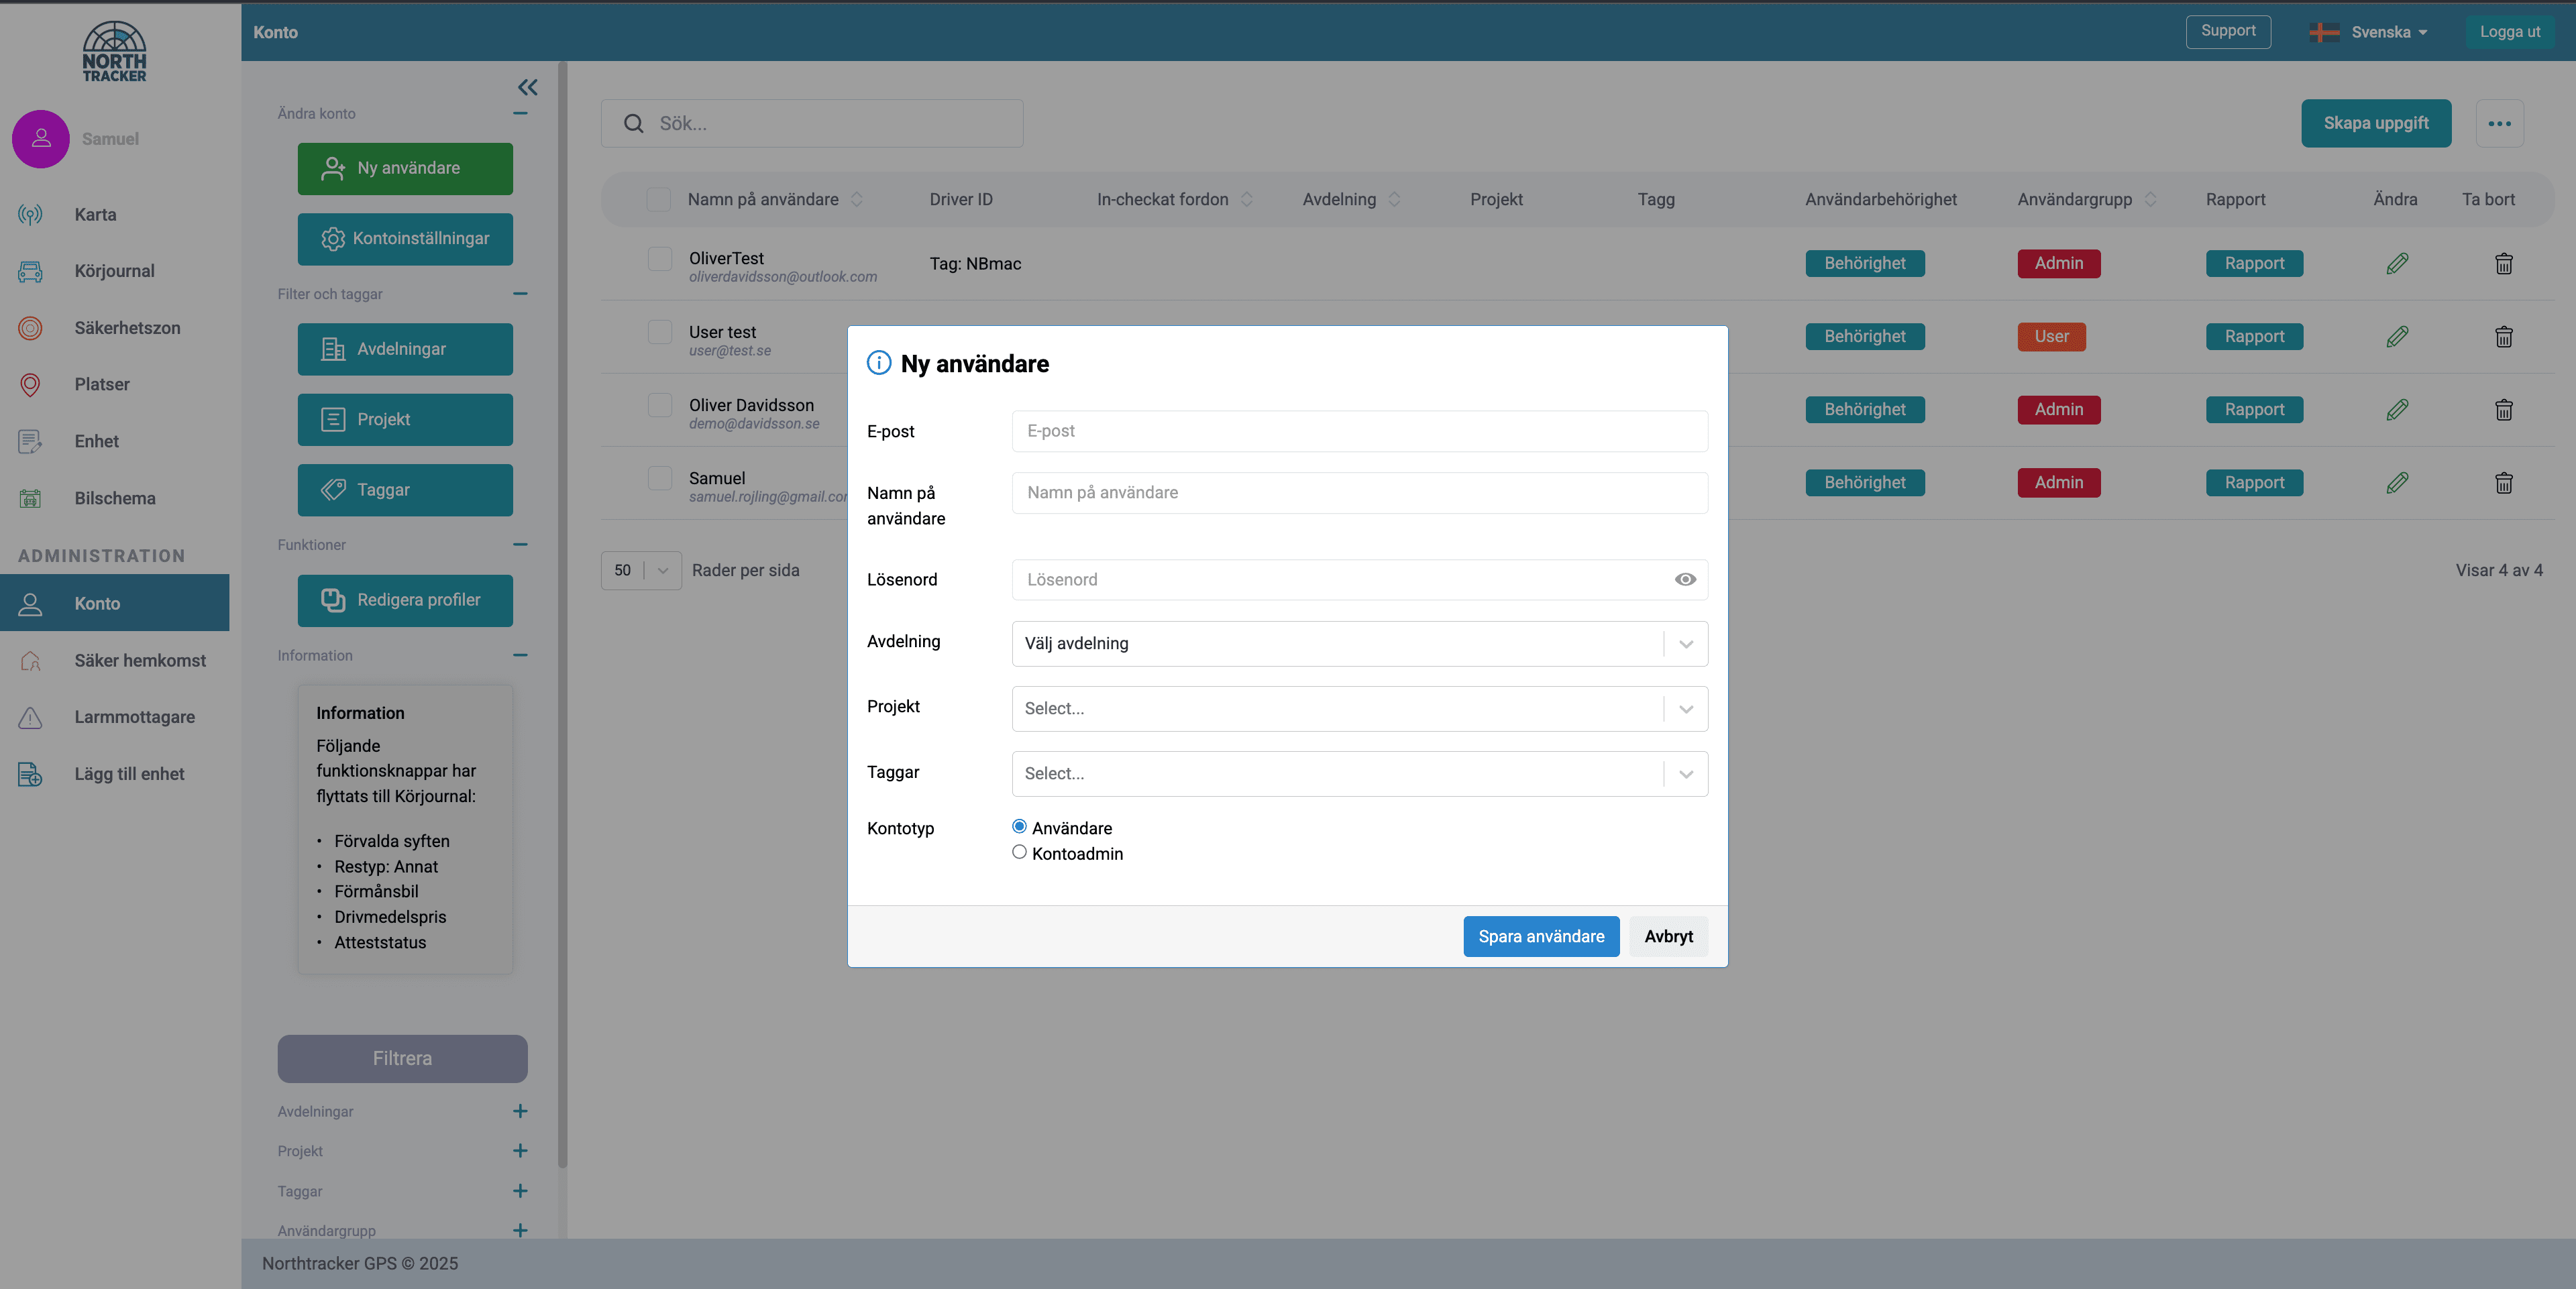Click the Säkerhetszon target icon
Image resolution: width=2576 pixels, height=1289 pixels.
point(30,328)
